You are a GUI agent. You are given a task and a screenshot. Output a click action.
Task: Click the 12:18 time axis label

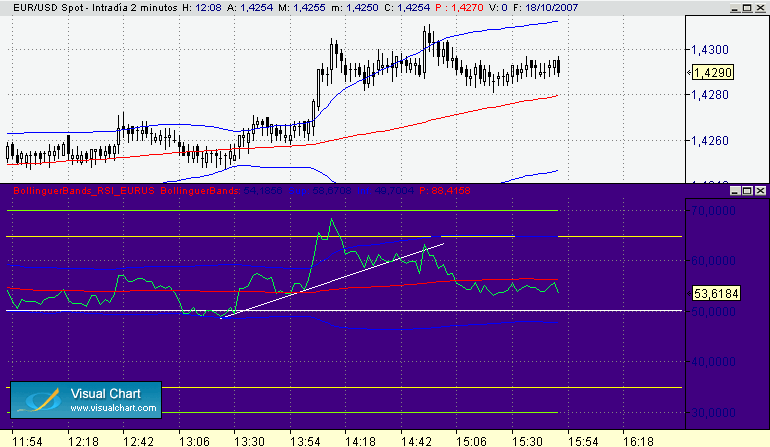[83, 441]
